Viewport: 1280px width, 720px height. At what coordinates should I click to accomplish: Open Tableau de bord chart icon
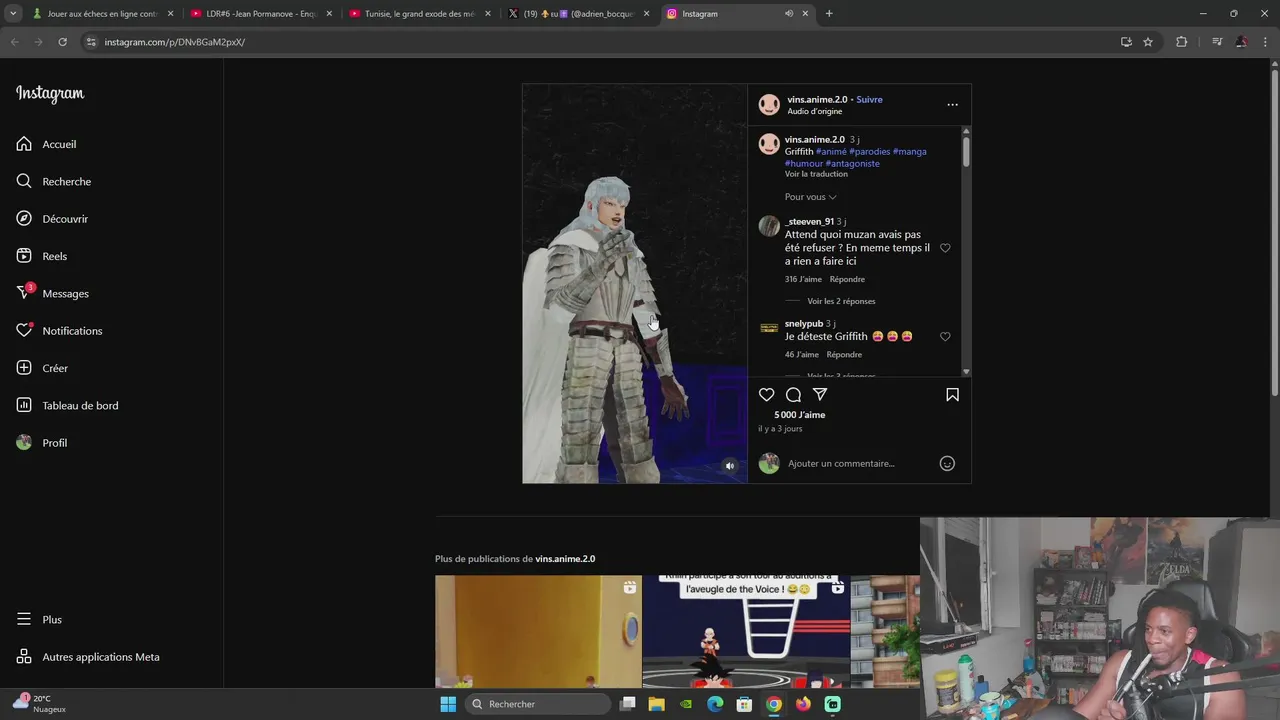click(24, 405)
